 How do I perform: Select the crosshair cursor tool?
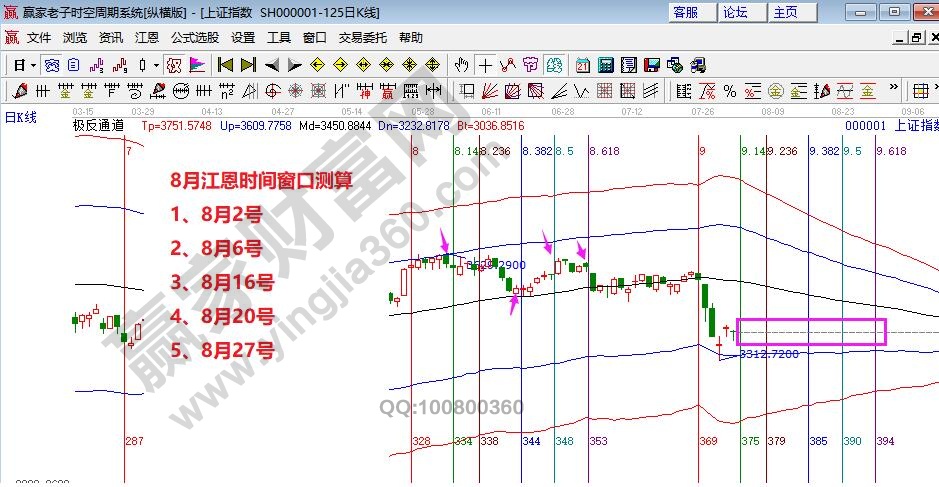coord(485,65)
